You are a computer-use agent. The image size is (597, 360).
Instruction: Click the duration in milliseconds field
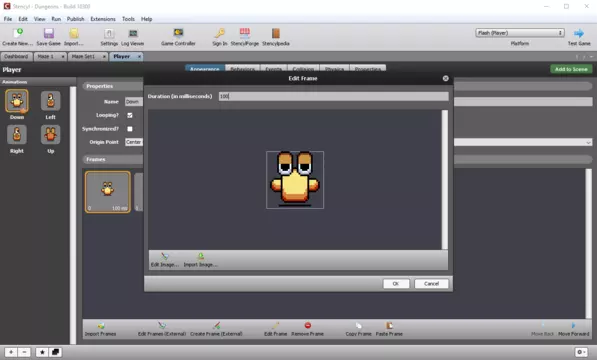334,96
